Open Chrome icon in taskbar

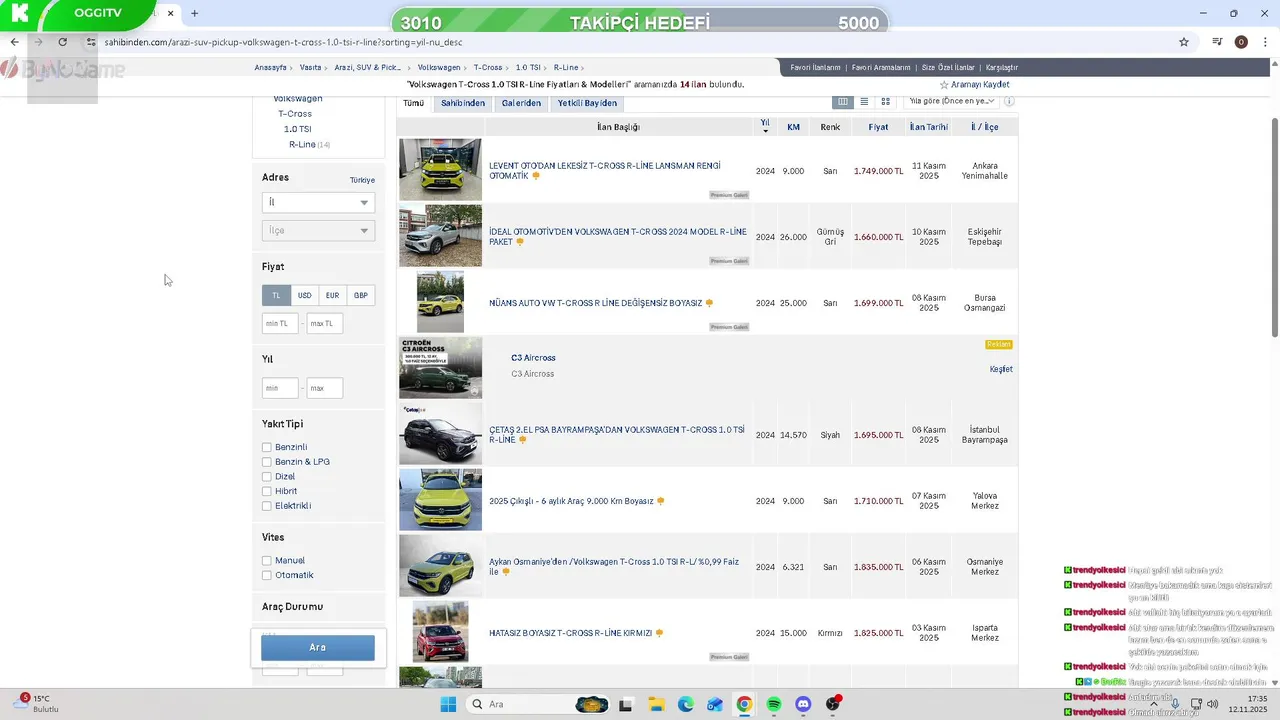coord(744,704)
